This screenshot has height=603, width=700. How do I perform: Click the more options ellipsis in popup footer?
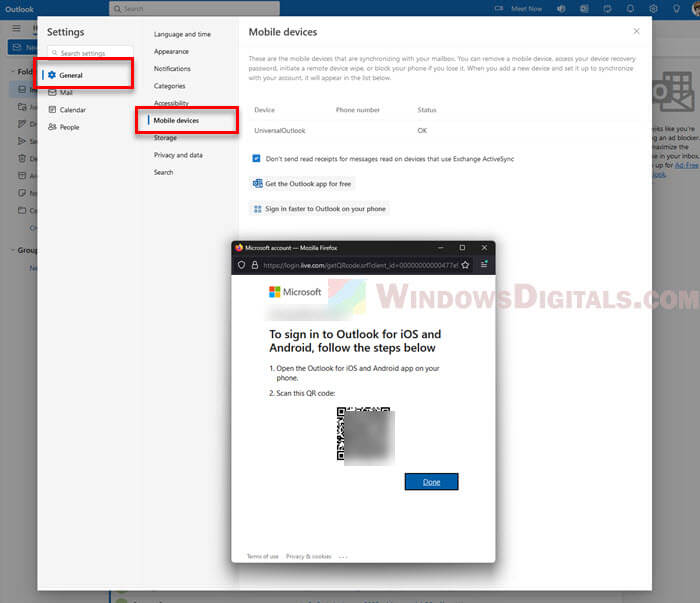[x=343, y=557]
